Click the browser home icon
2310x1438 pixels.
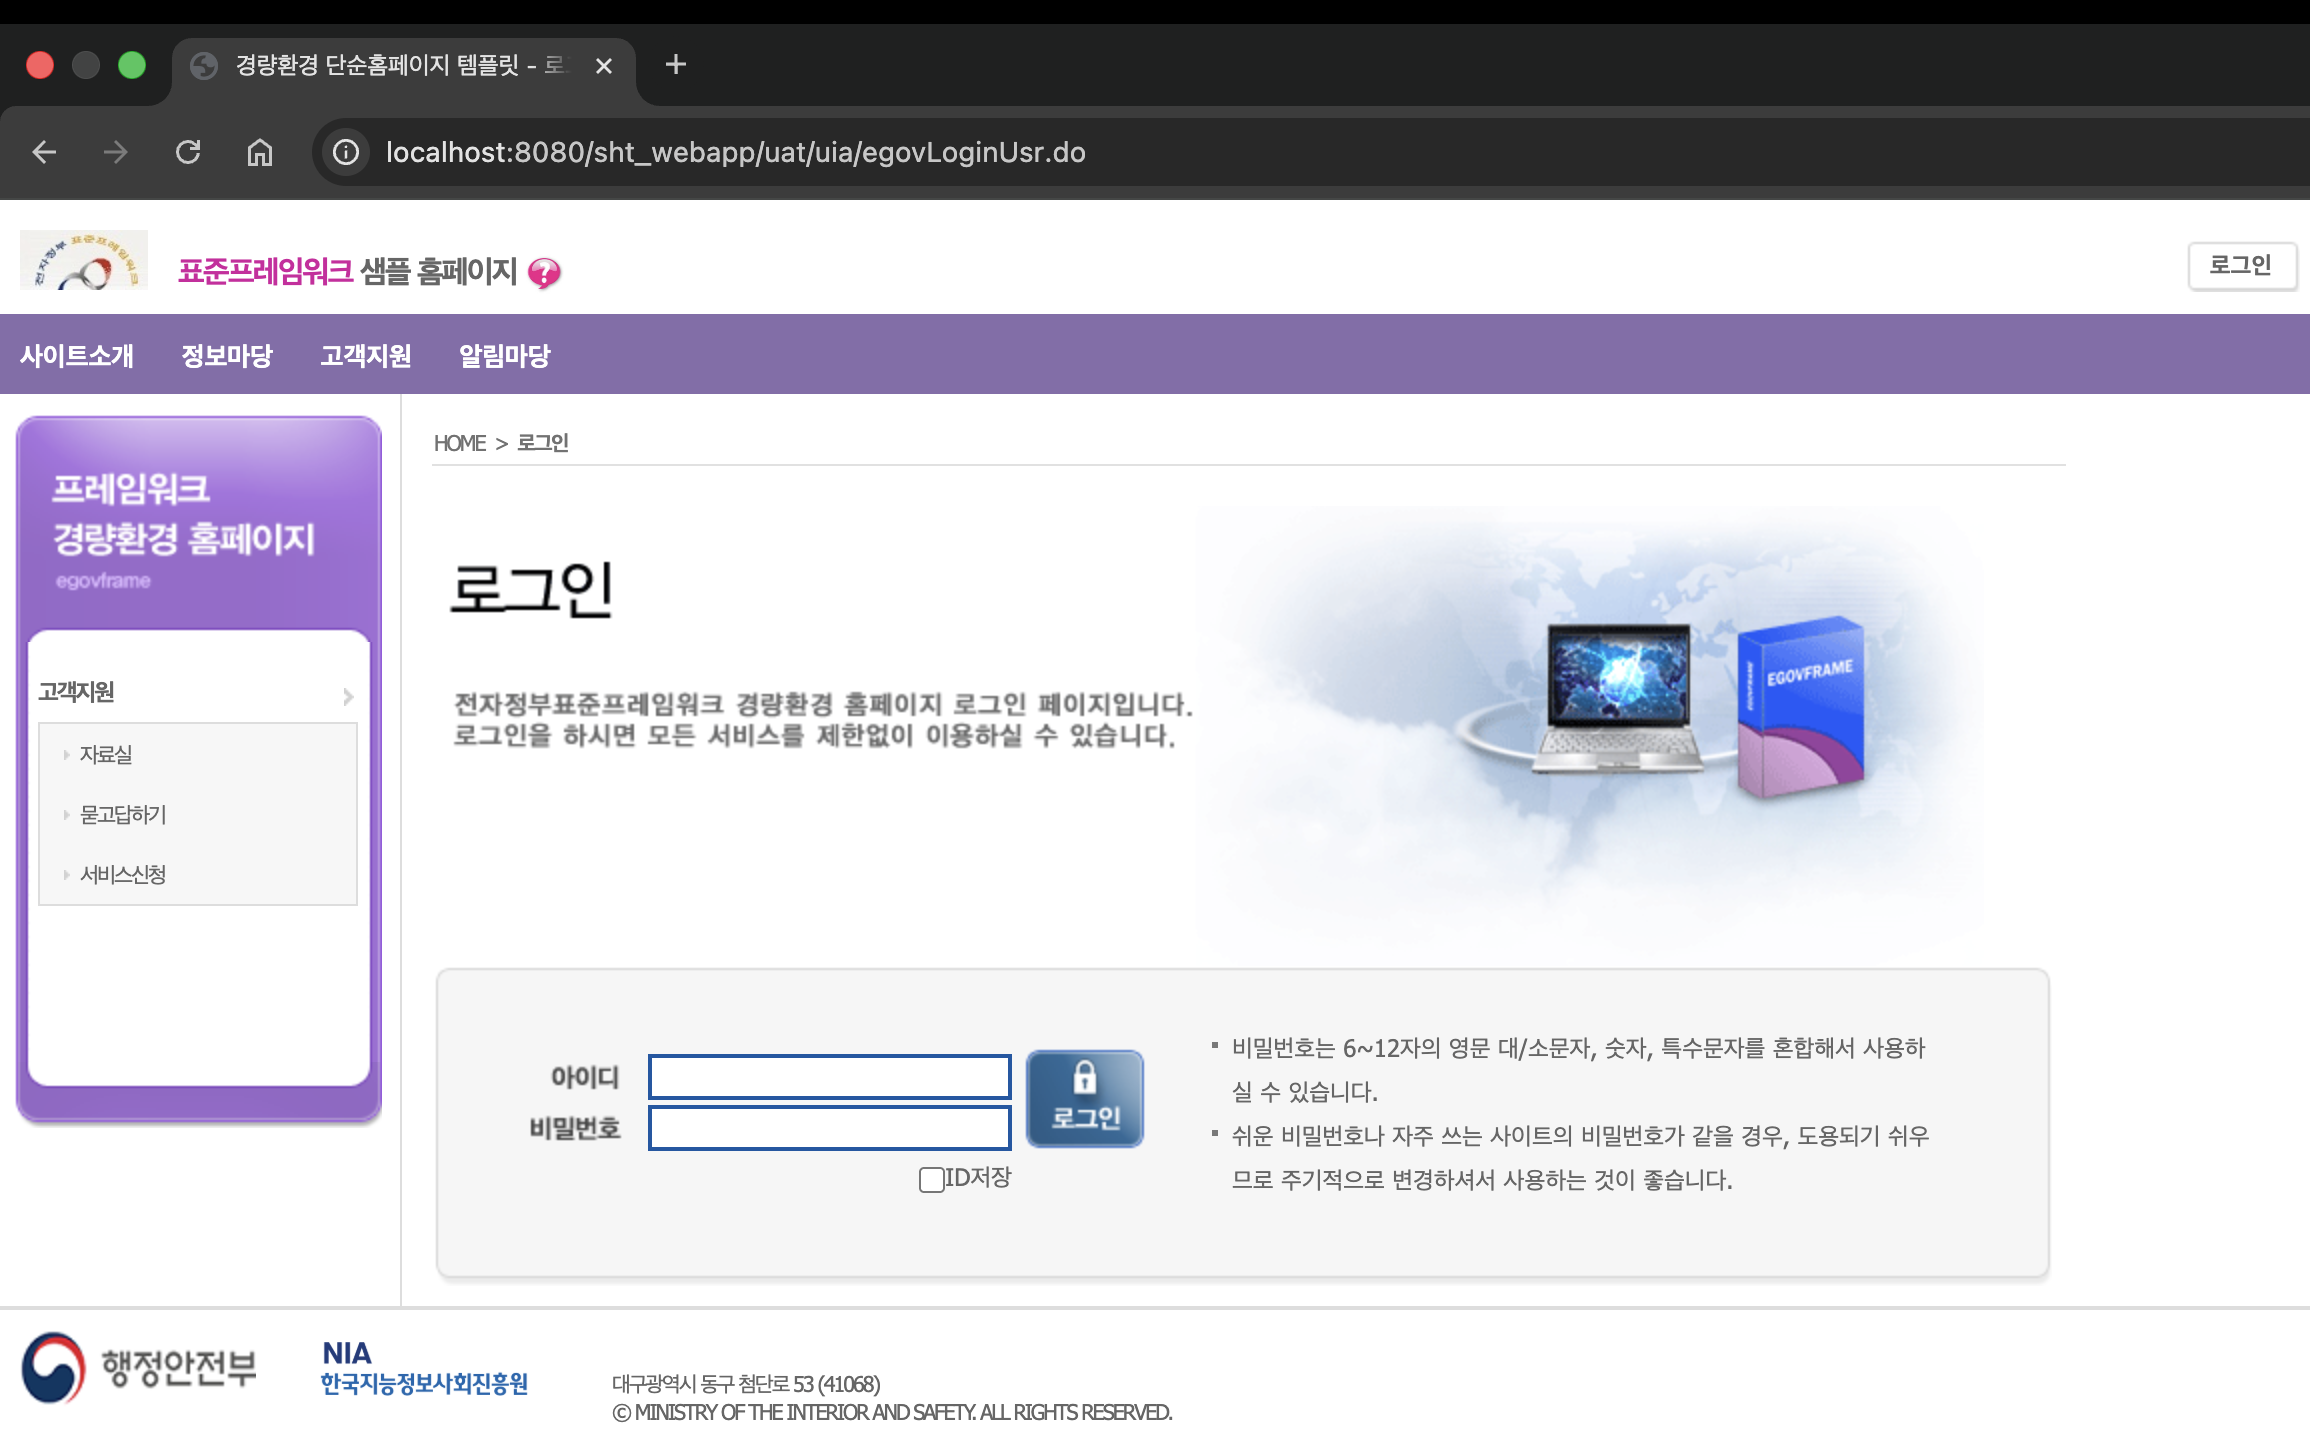pyautogui.click(x=260, y=152)
